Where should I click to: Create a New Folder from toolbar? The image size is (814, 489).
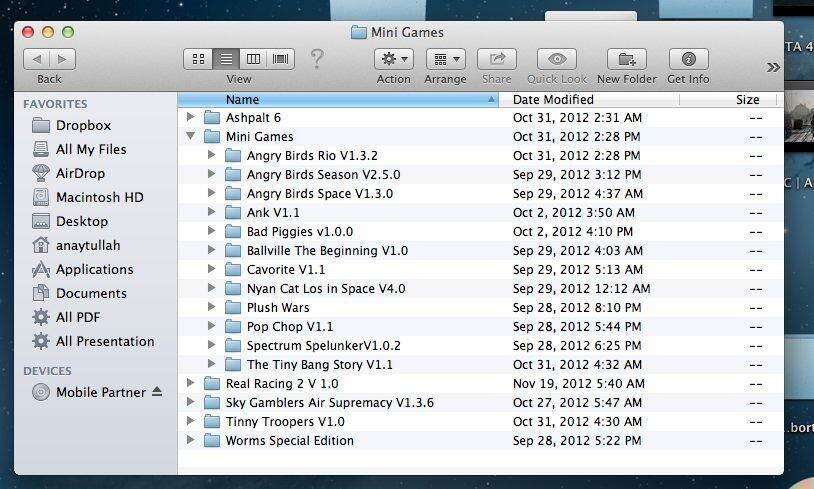click(627, 59)
